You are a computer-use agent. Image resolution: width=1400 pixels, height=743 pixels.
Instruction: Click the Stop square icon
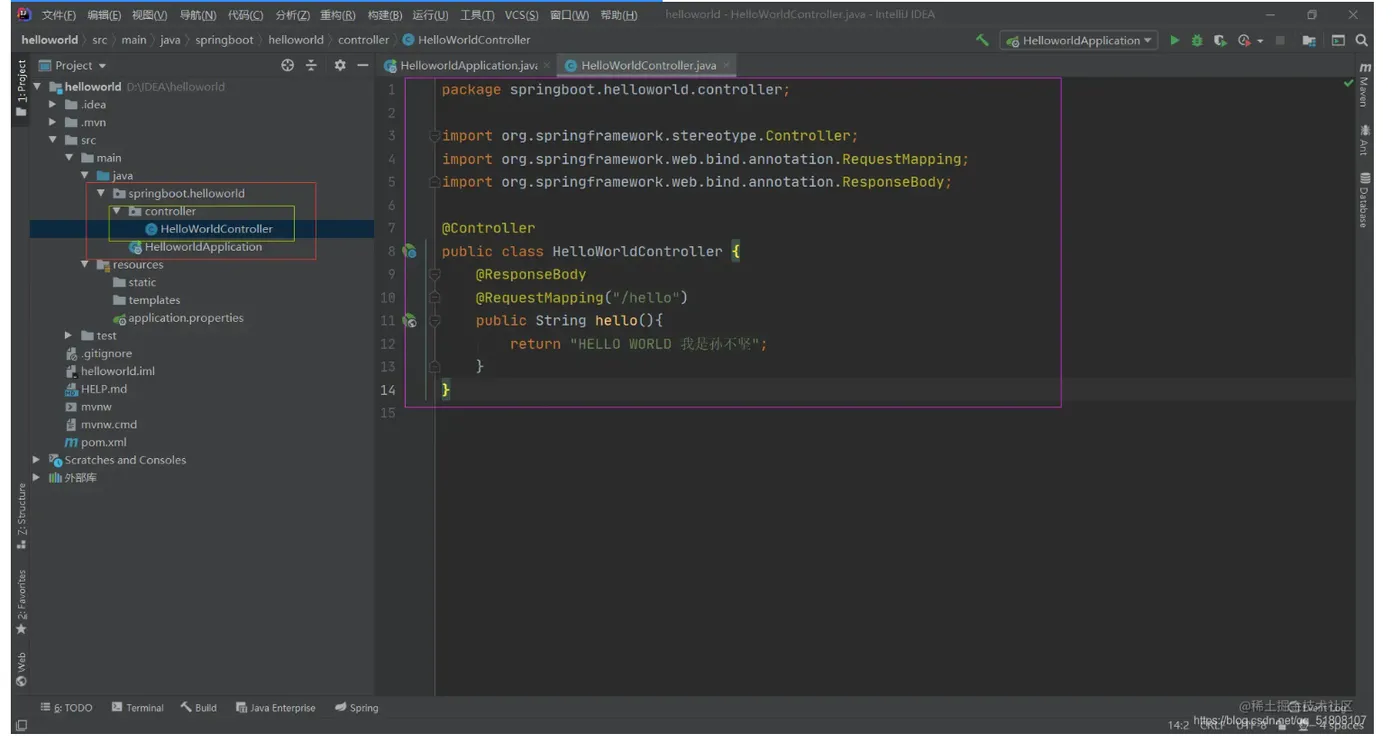1280,41
